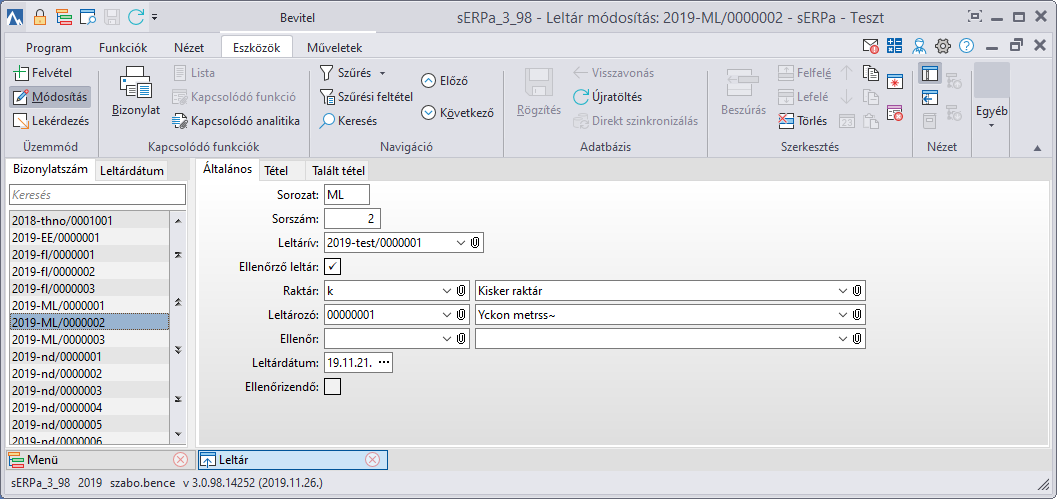This screenshot has width=1057, height=499.
Task: Jump to the last record with double-down arrow
Action: (178, 399)
